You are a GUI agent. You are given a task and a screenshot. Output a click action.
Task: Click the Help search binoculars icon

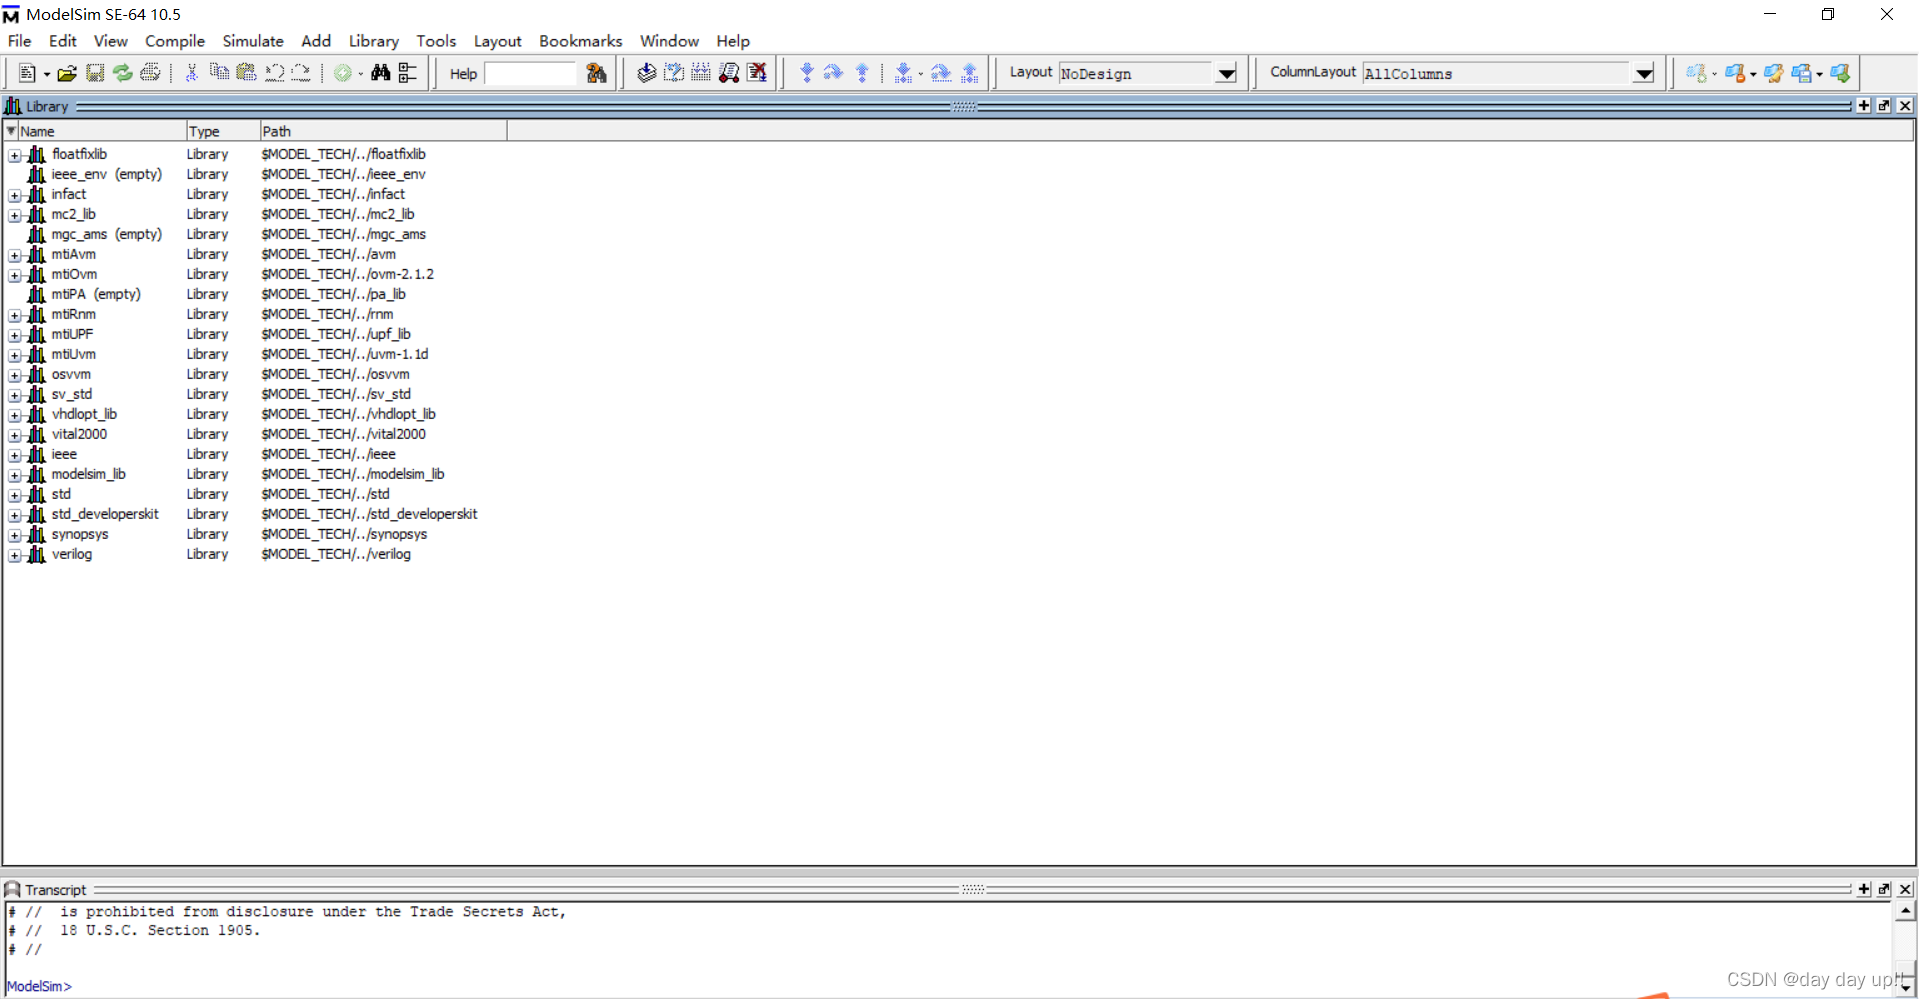tap(597, 73)
